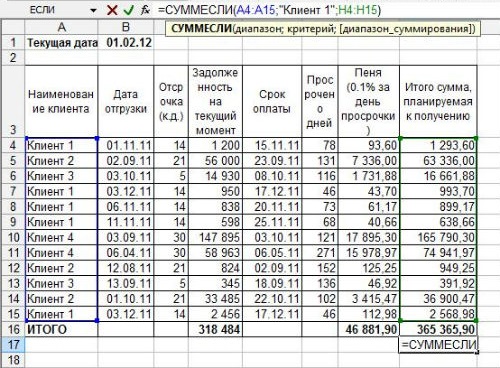Click inside the formula bar text
The image size is (500, 368).
click(269, 10)
